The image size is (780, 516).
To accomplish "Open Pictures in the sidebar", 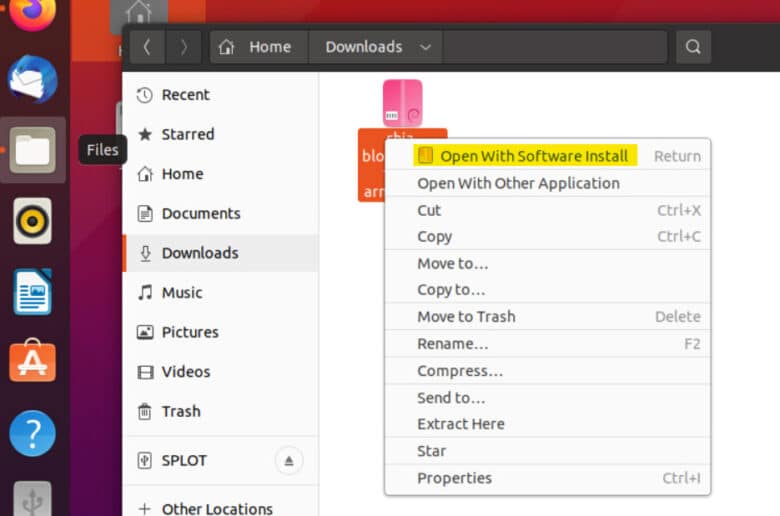I will click(x=220, y=332).
